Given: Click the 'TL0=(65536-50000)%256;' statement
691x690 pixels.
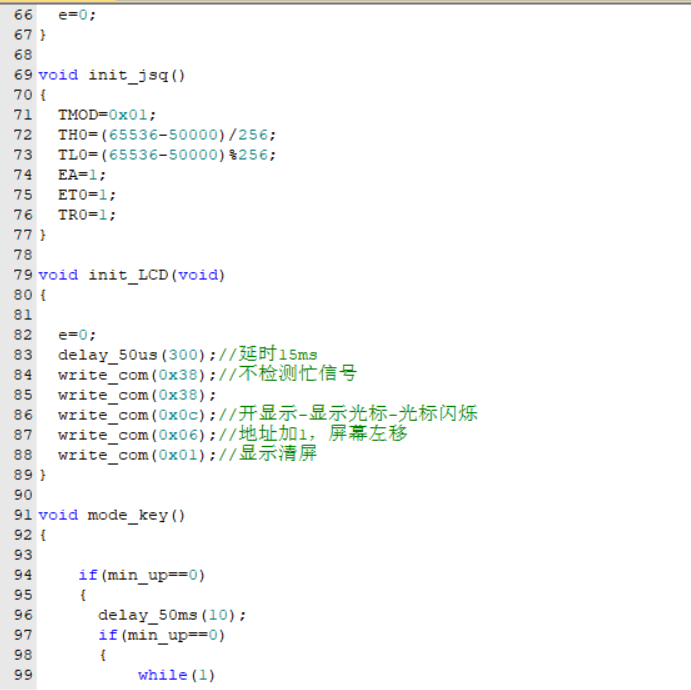Looking at the screenshot, I should (167, 155).
